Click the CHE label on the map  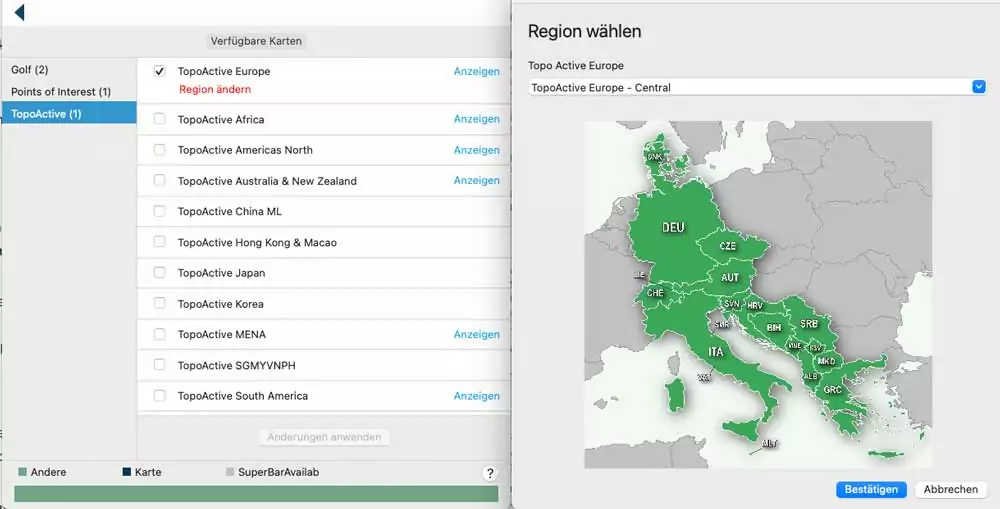(x=655, y=293)
